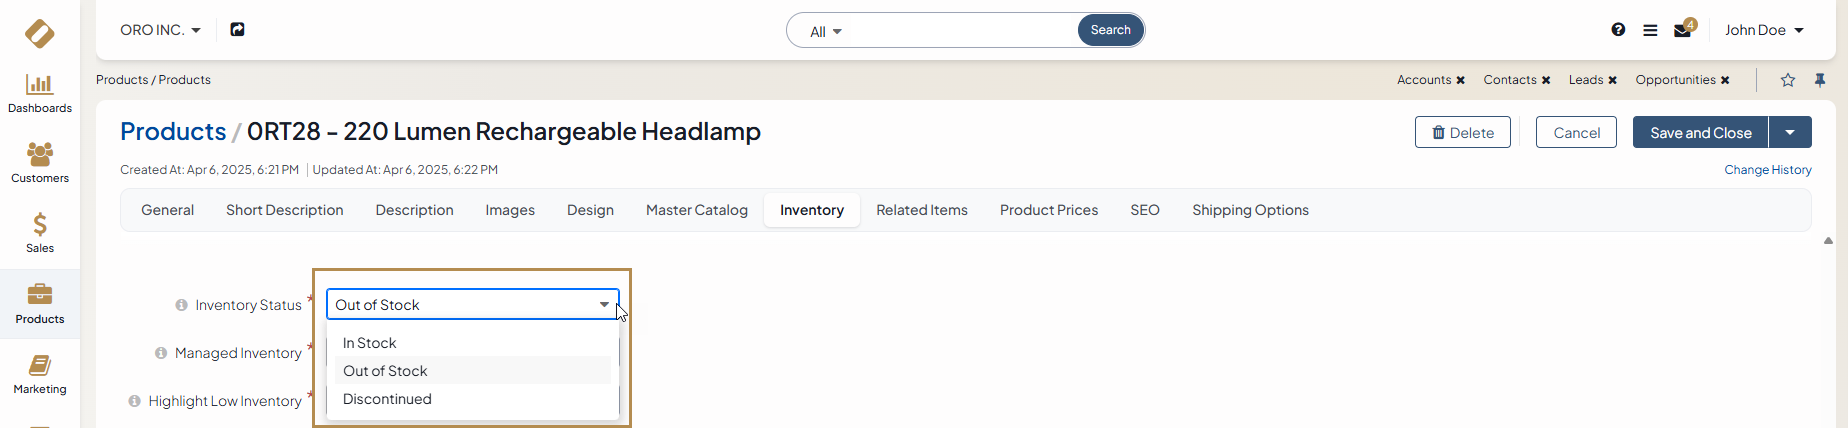Click the help question mark icon

[1618, 30]
